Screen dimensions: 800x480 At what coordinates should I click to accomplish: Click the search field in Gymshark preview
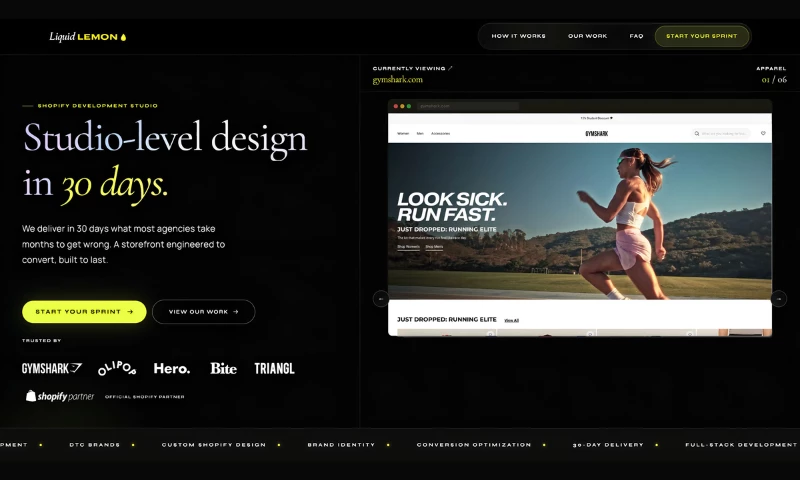[x=721, y=133]
